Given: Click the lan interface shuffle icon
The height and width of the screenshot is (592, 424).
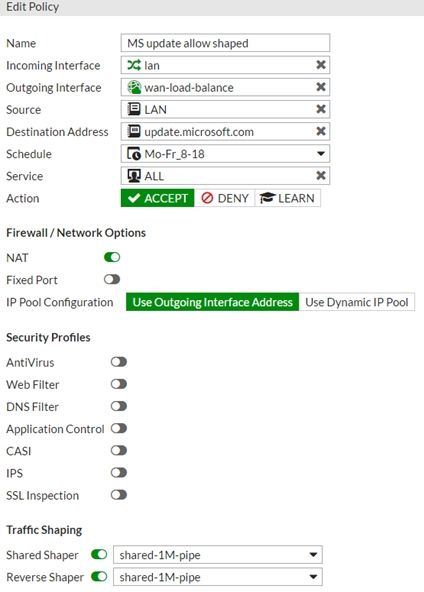Looking at the screenshot, I should point(134,65).
